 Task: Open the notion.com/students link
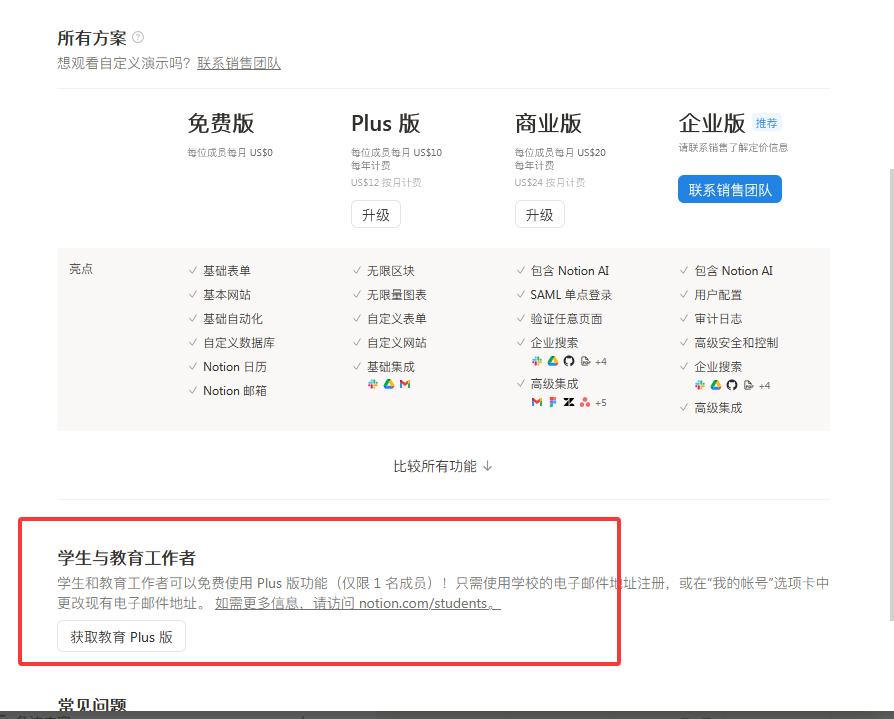(x=358, y=603)
